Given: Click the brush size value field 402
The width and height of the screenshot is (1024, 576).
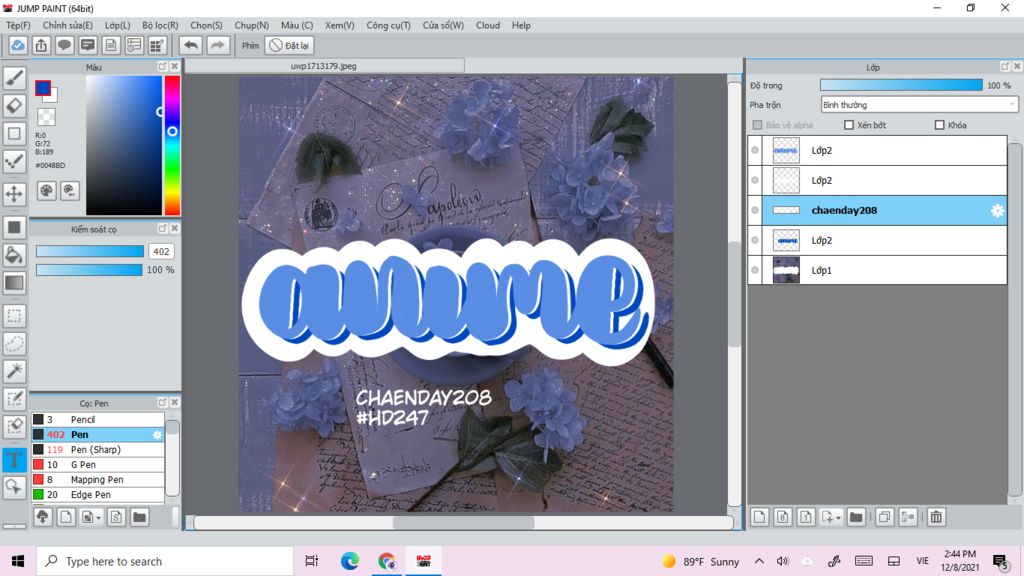Looking at the screenshot, I should click(x=161, y=251).
